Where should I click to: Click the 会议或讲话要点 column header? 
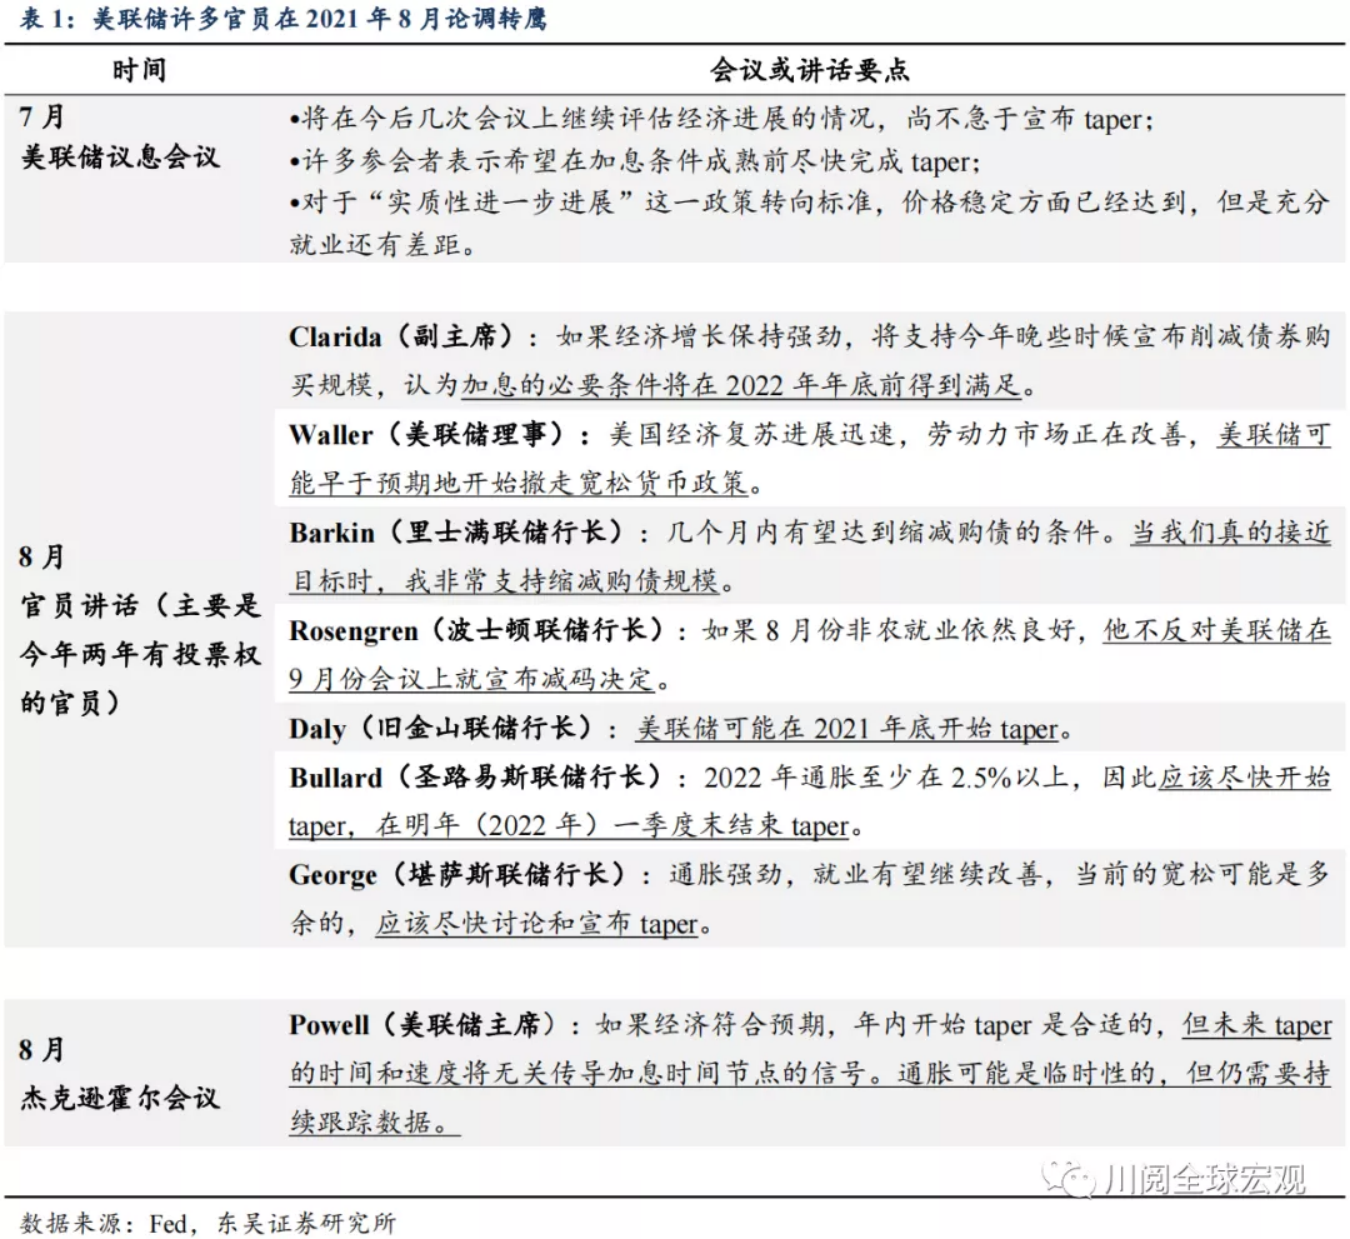pos(808,70)
